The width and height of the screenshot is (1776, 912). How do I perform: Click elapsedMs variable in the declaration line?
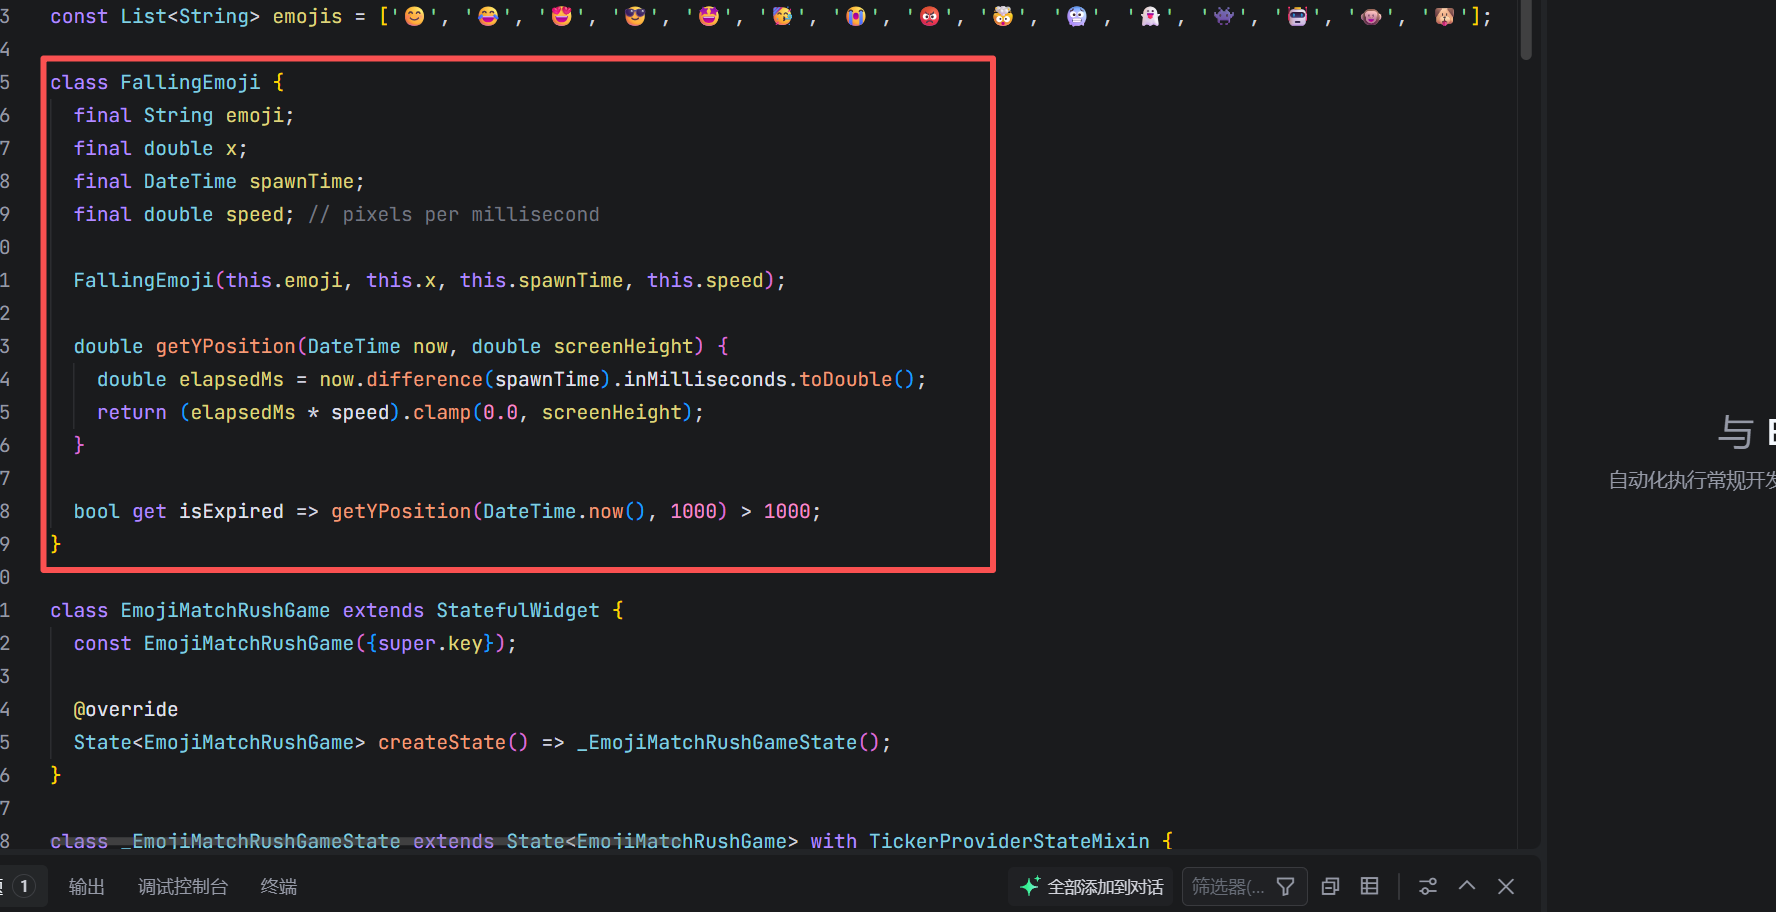point(231,379)
